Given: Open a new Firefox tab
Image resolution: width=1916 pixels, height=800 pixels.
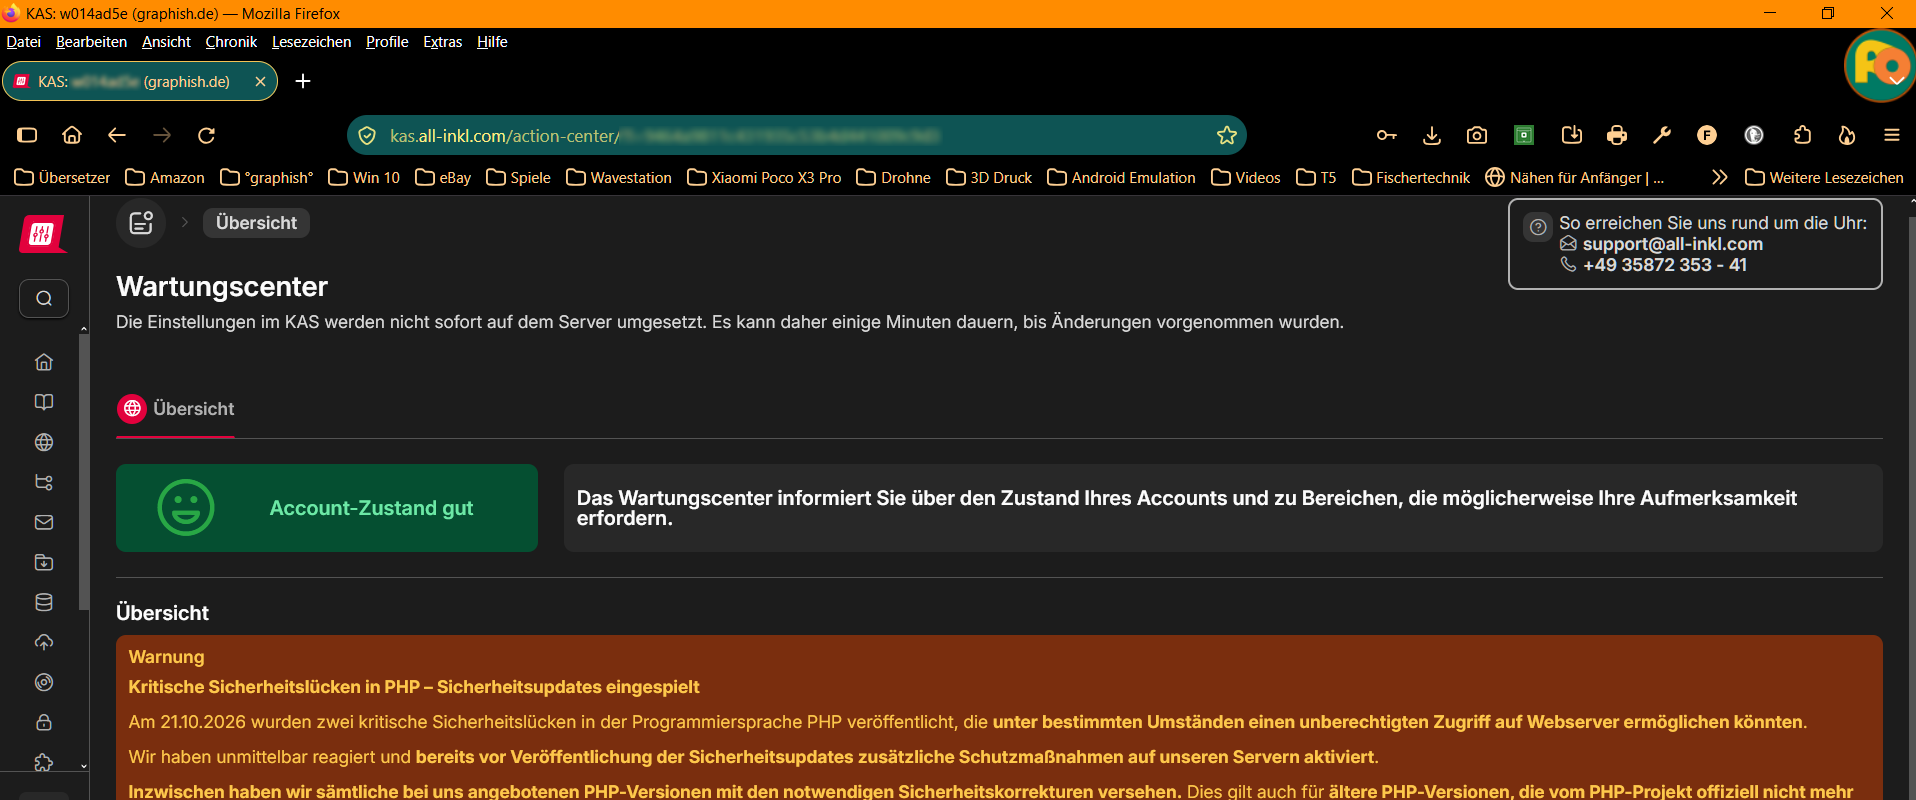Looking at the screenshot, I should pyautogui.click(x=303, y=81).
